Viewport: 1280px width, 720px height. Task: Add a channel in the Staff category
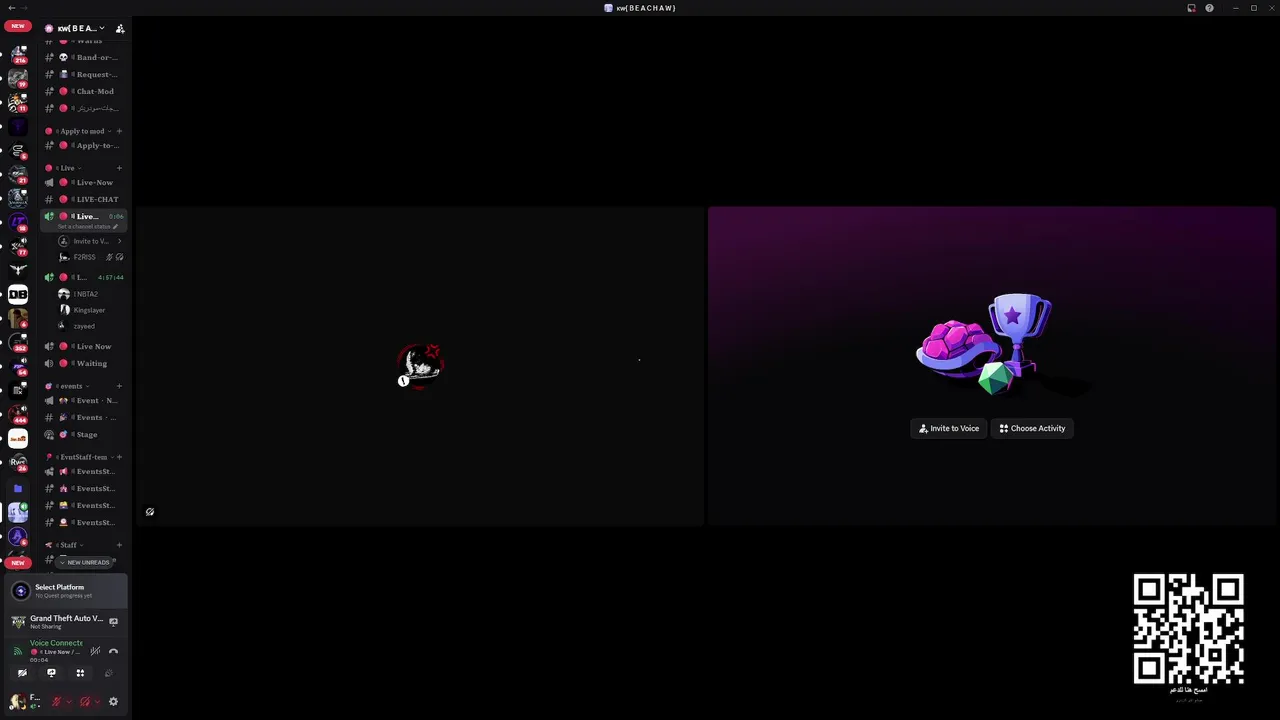click(x=119, y=545)
